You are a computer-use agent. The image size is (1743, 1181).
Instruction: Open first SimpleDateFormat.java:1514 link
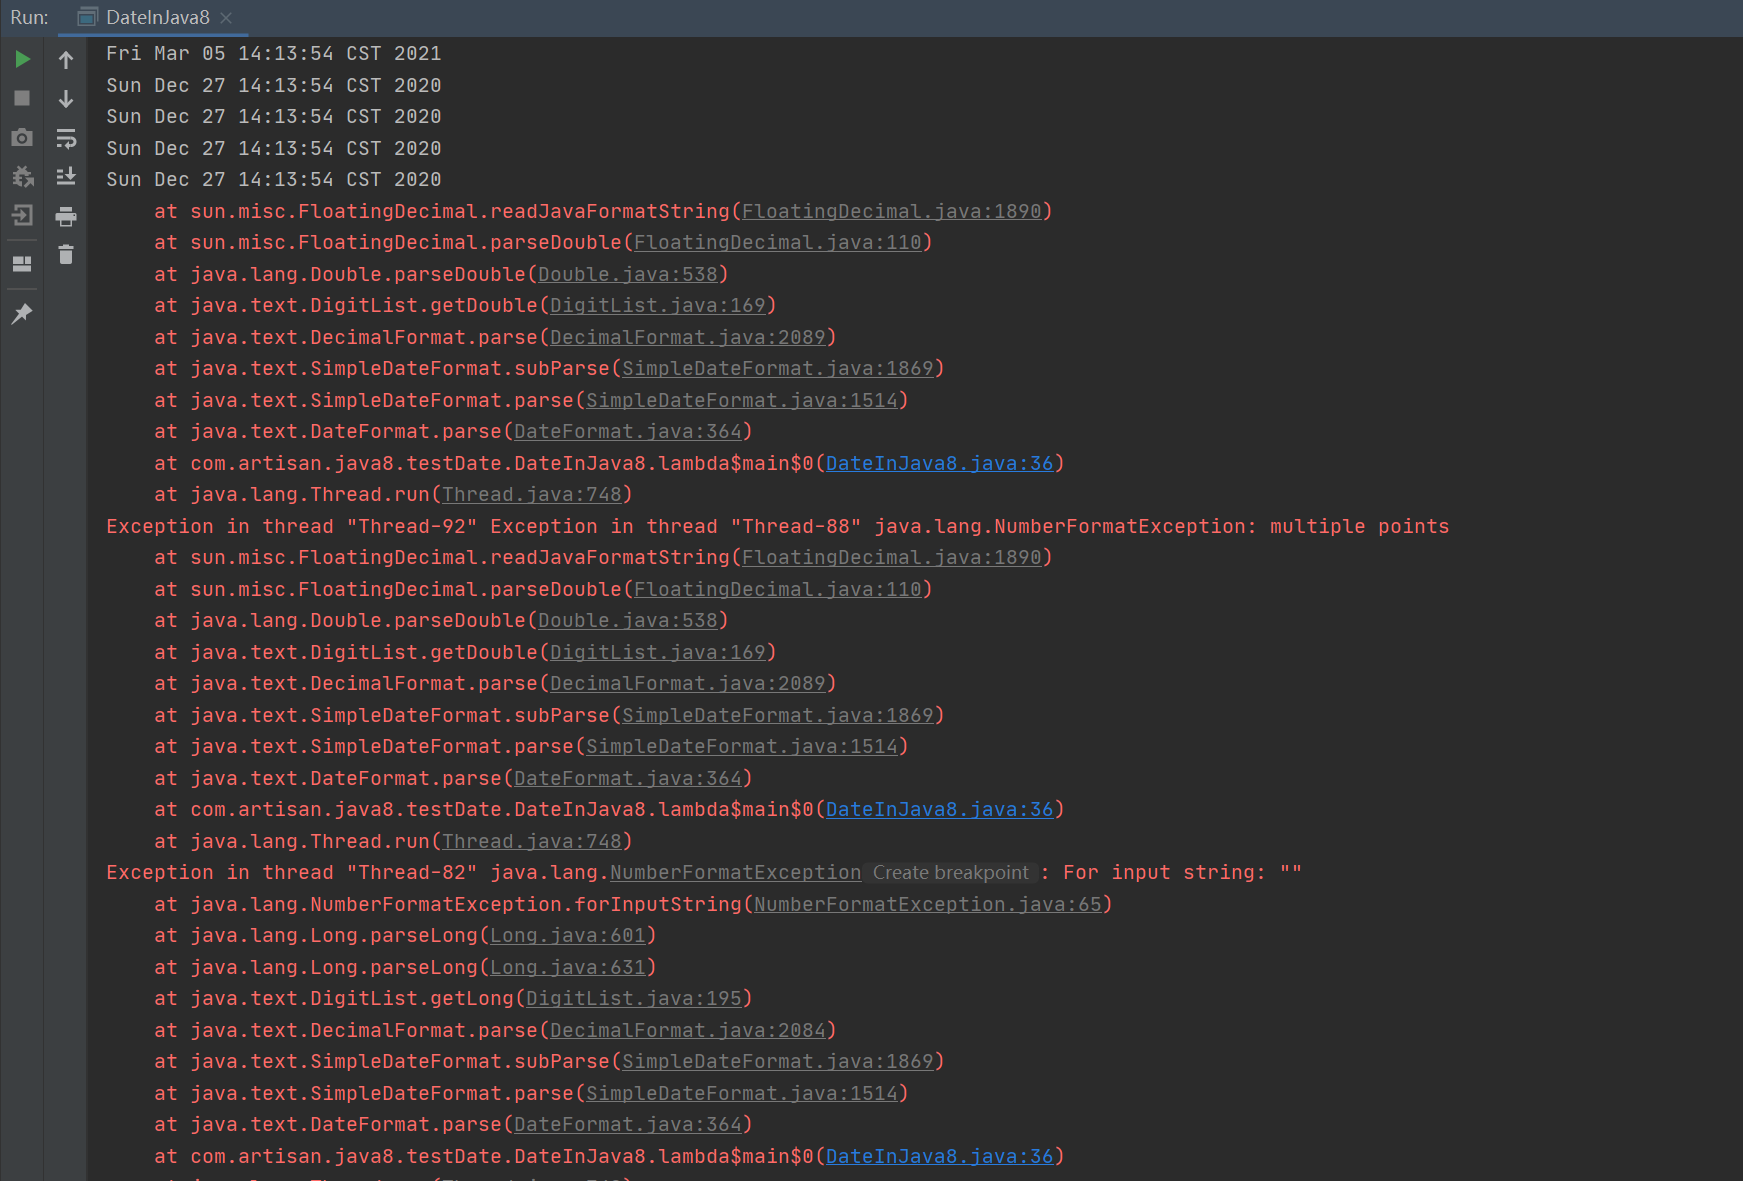[x=741, y=400]
